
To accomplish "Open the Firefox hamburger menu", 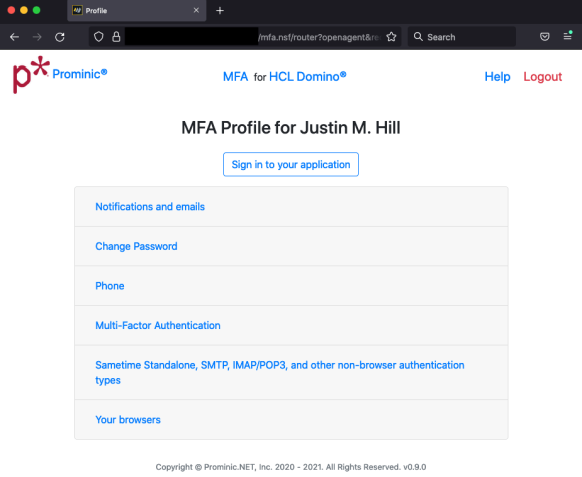I will pyautogui.click(x=568, y=36).
